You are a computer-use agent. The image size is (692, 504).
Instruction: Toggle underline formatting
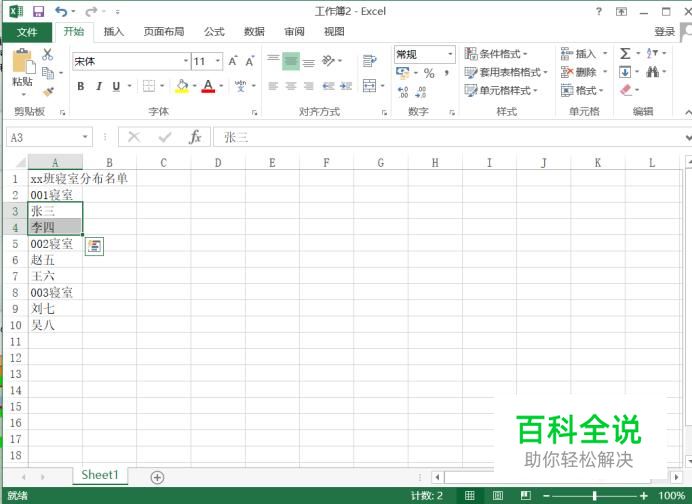coord(116,86)
